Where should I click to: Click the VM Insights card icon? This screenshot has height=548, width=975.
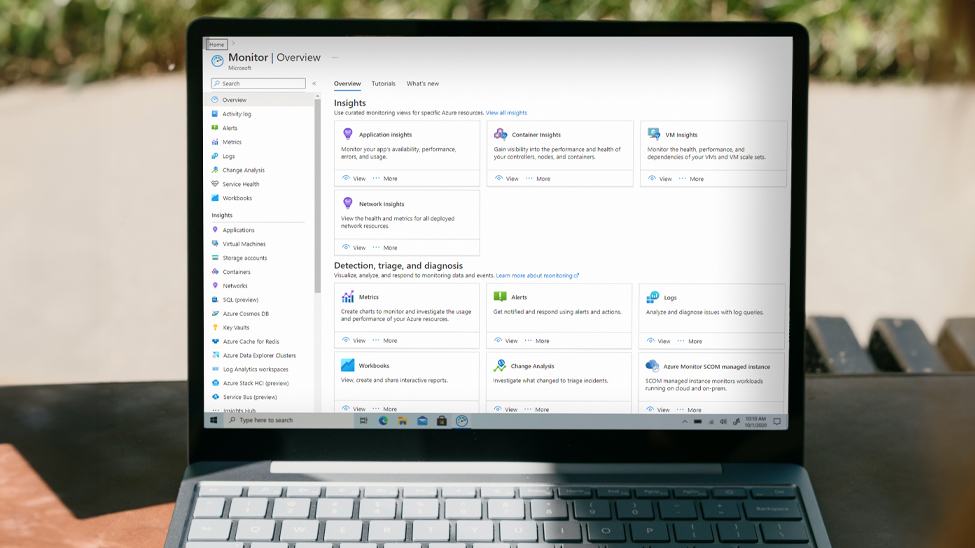coord(654,134)
